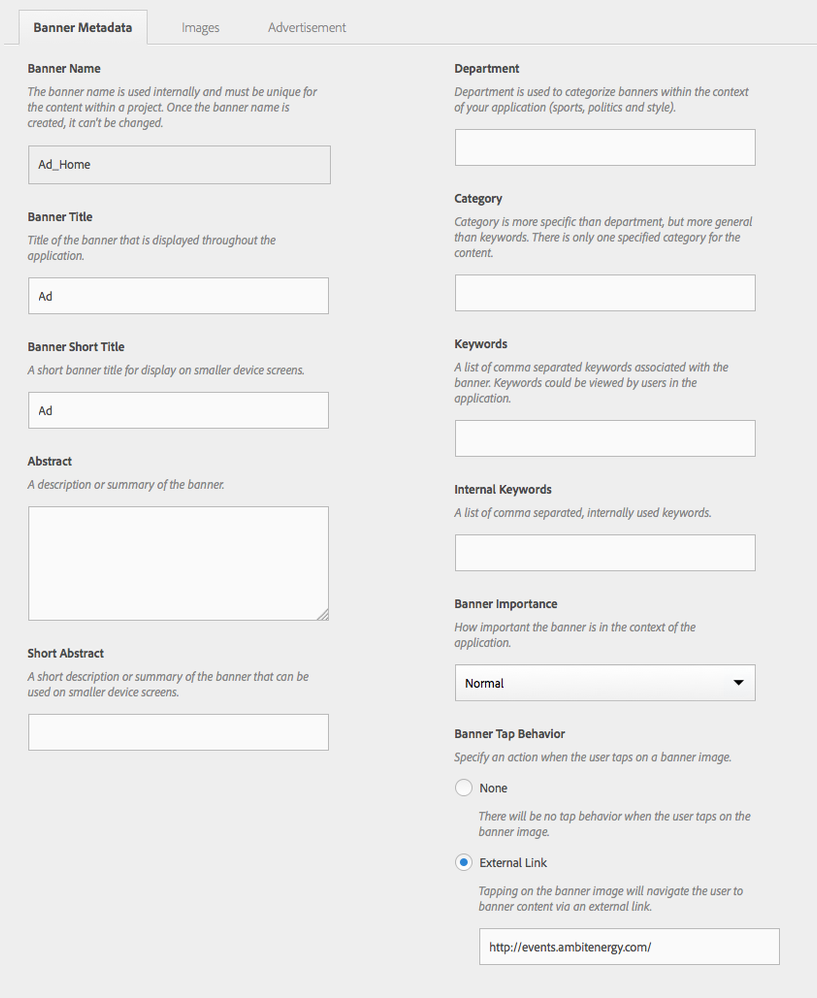The height and width of the screenshot is (998, 817).
Task: Choose the External Link tap behavior
Action: (x=463, y=862)
